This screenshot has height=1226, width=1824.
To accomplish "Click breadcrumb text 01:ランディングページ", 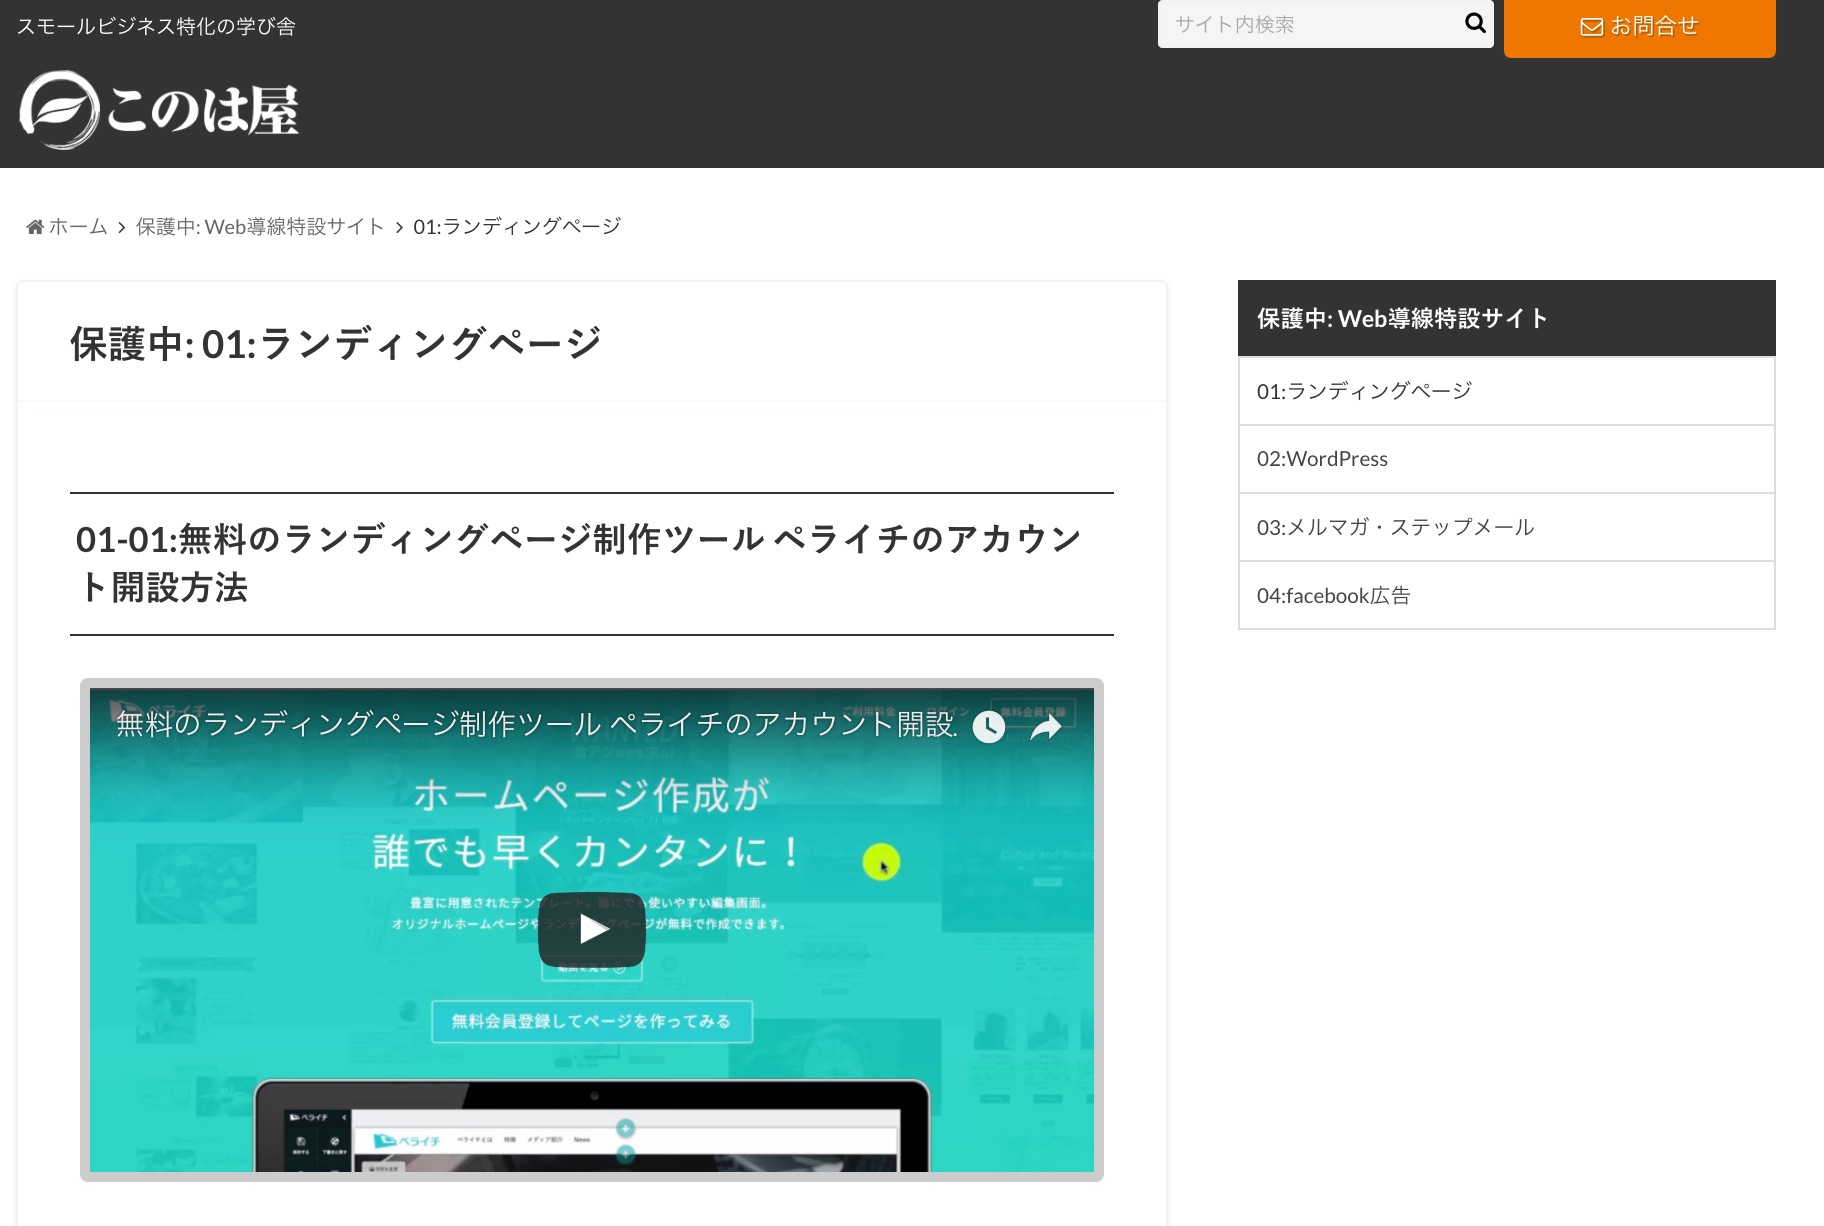I will pos(517,227).
